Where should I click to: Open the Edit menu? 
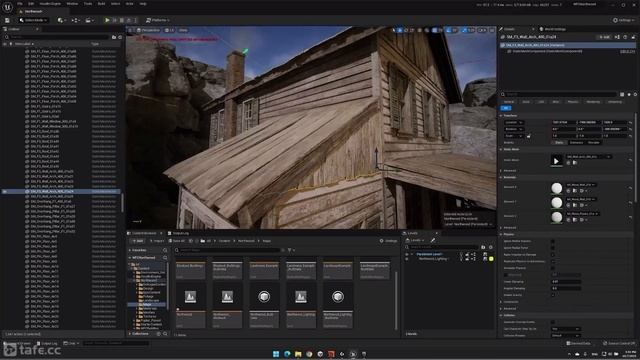tap(31, 4)
